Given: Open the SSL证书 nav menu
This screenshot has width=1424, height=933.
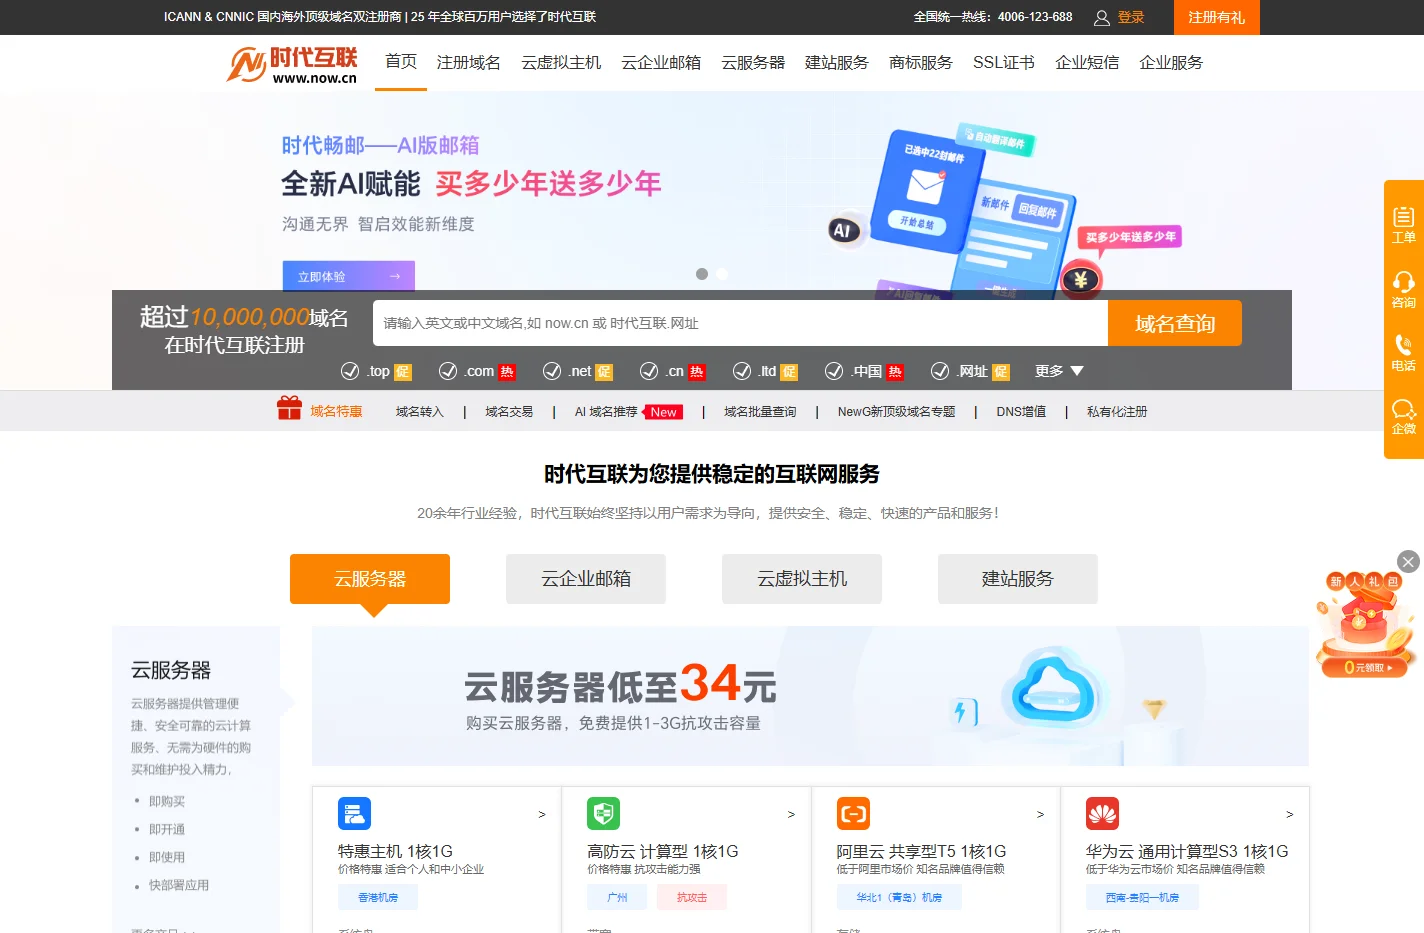Looking at the screenshot, I should [x=1004, y=62].
